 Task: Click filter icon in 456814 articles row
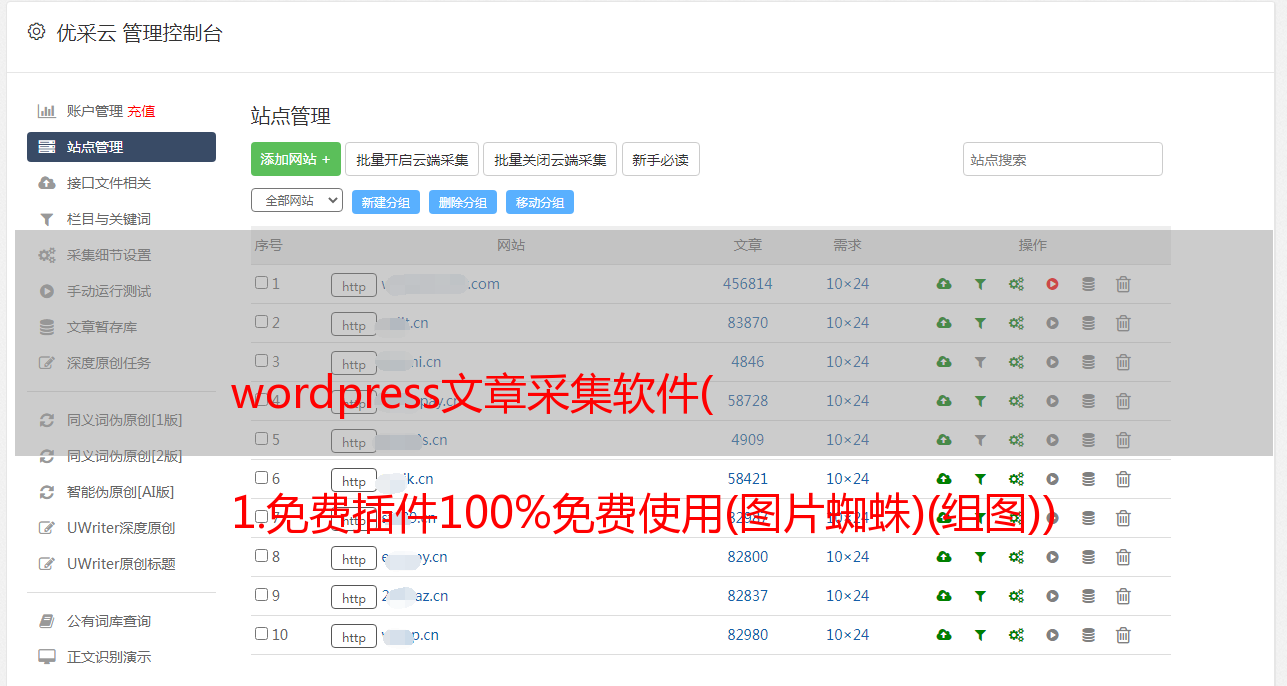(980, 284)
